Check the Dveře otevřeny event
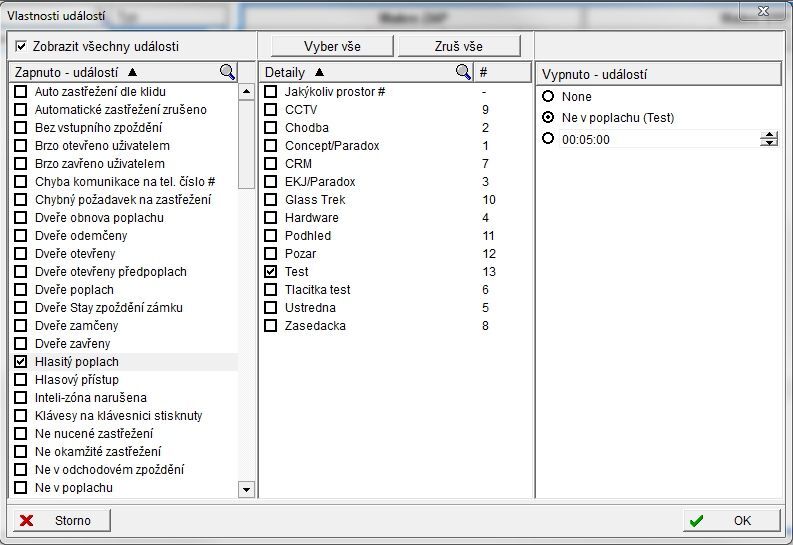Viewport: 793px width, 545px height. click(20, 254)
